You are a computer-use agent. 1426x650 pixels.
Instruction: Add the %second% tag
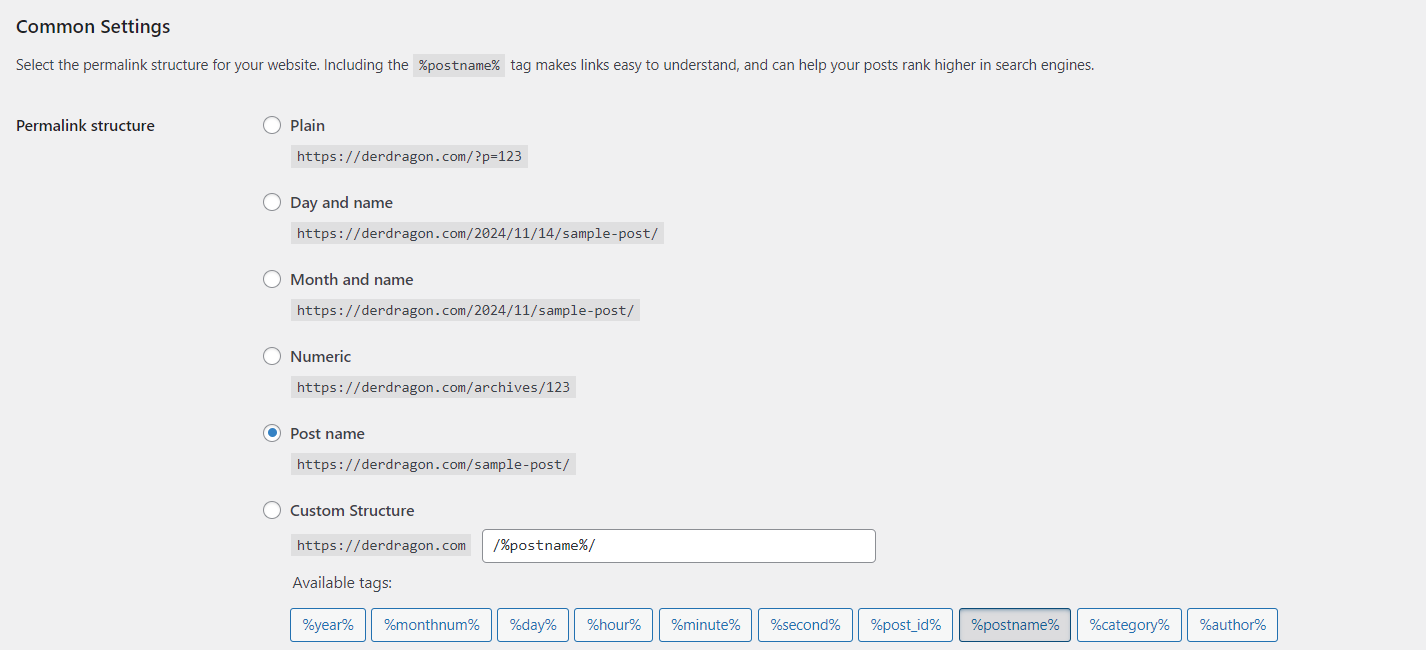(805, 624)
